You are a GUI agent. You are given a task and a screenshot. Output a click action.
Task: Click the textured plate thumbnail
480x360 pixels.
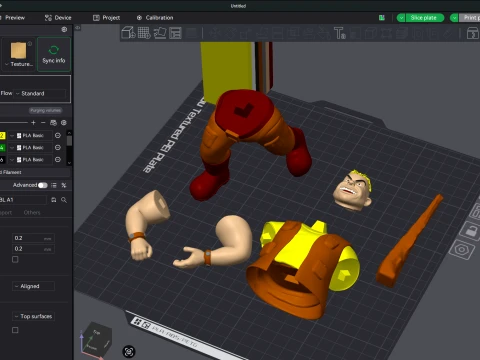coord(18,50)
